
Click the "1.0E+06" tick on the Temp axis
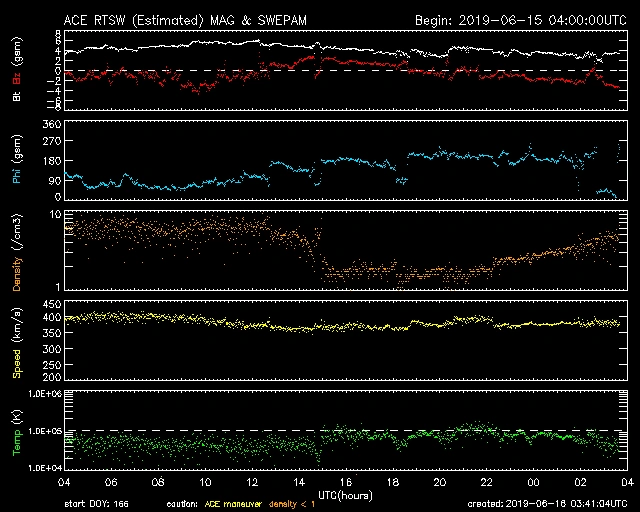coord(45,394)
